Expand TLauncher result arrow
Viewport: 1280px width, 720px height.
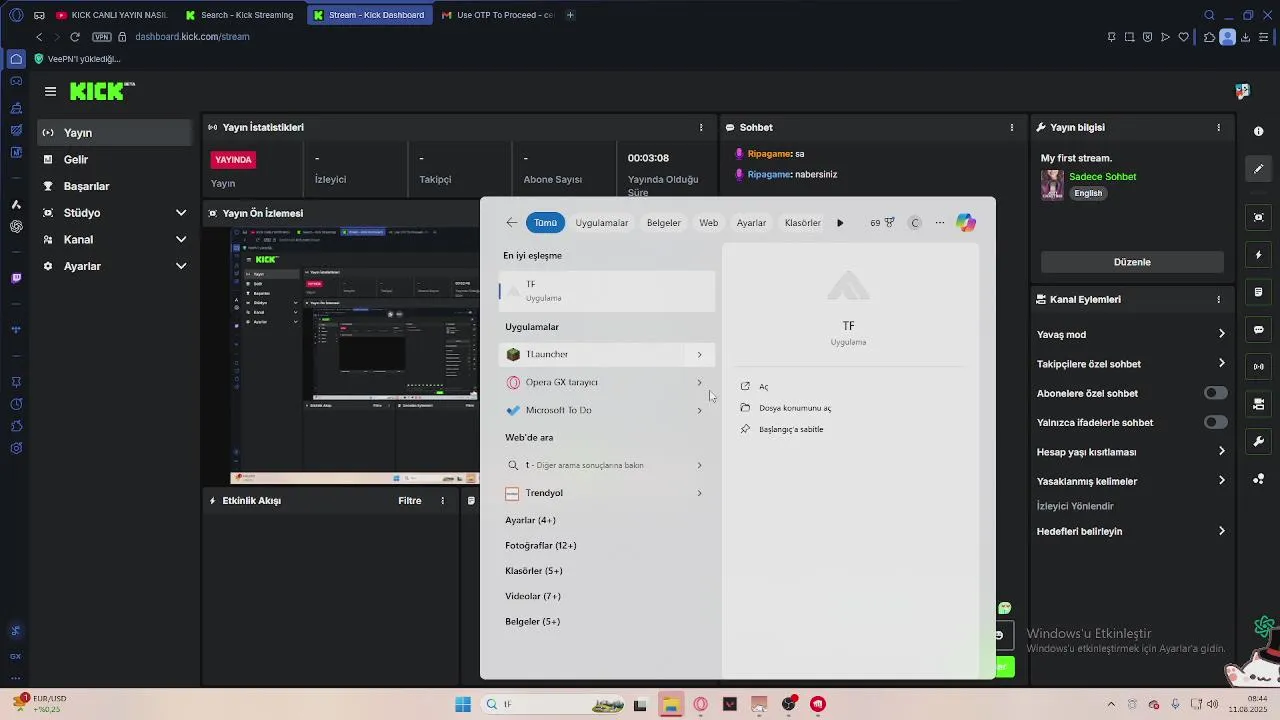tap(699, 354)
